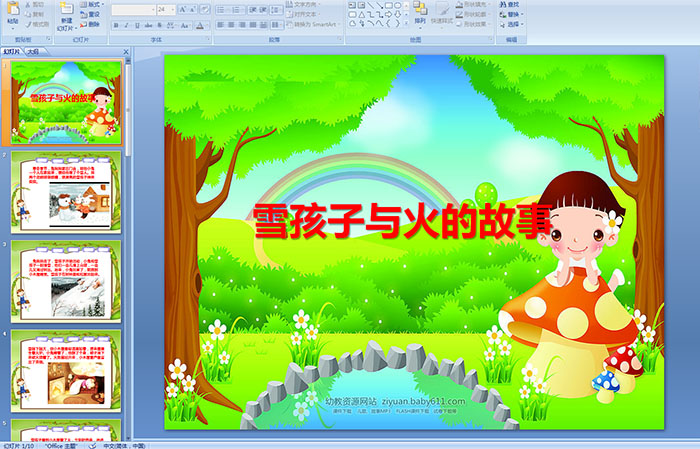Click Convert to SmartArt button
700x449 pixels.
tap(310, 25)
